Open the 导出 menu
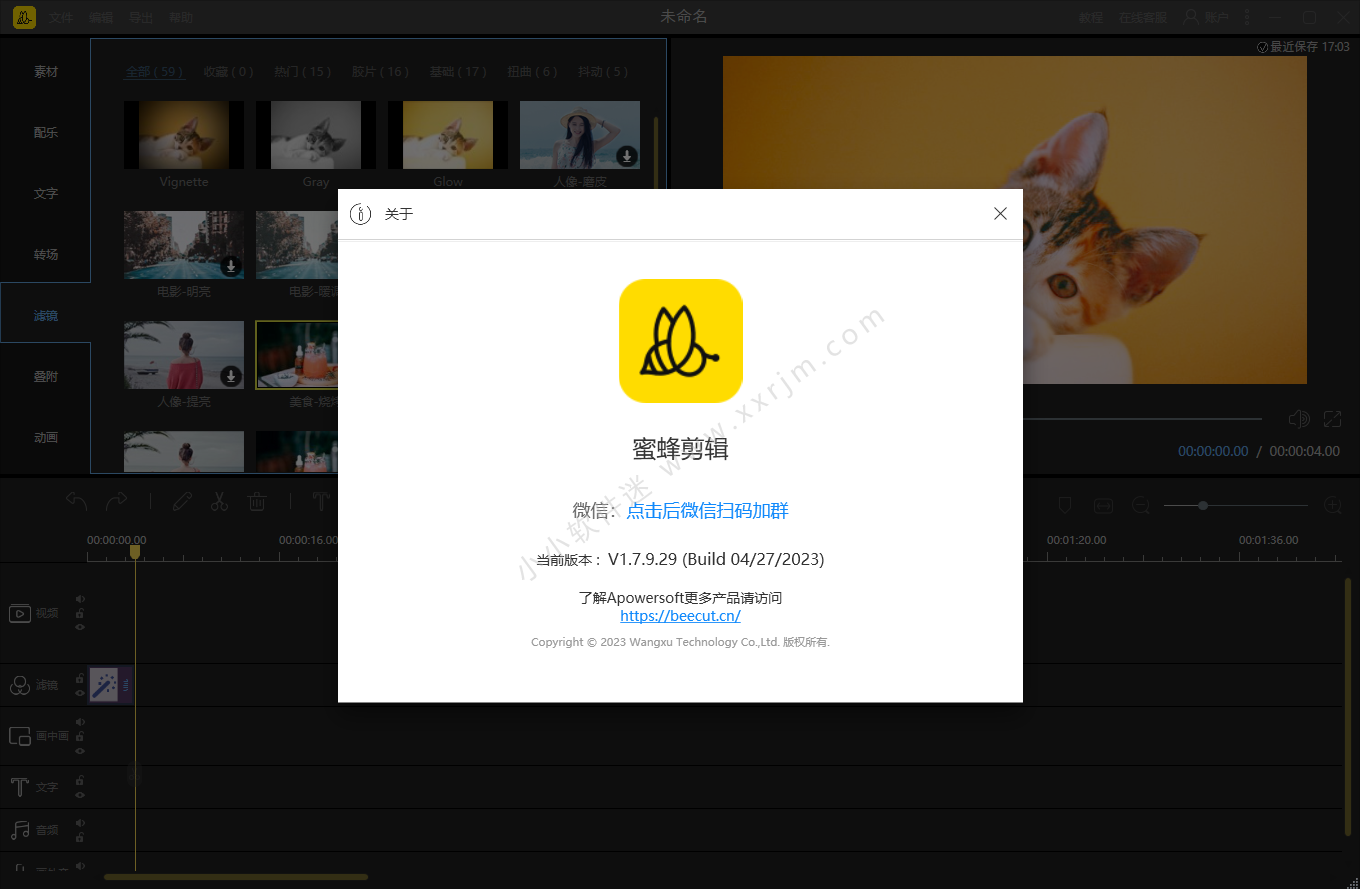 click(x=141, y=18)
